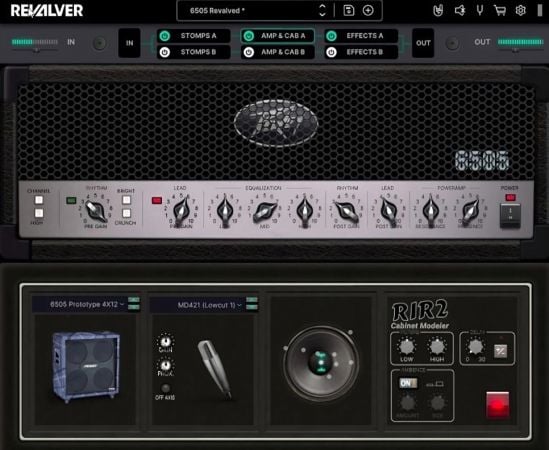Expand the MD421 (Lowcut 1) microphone dropdown

[204, 305]
